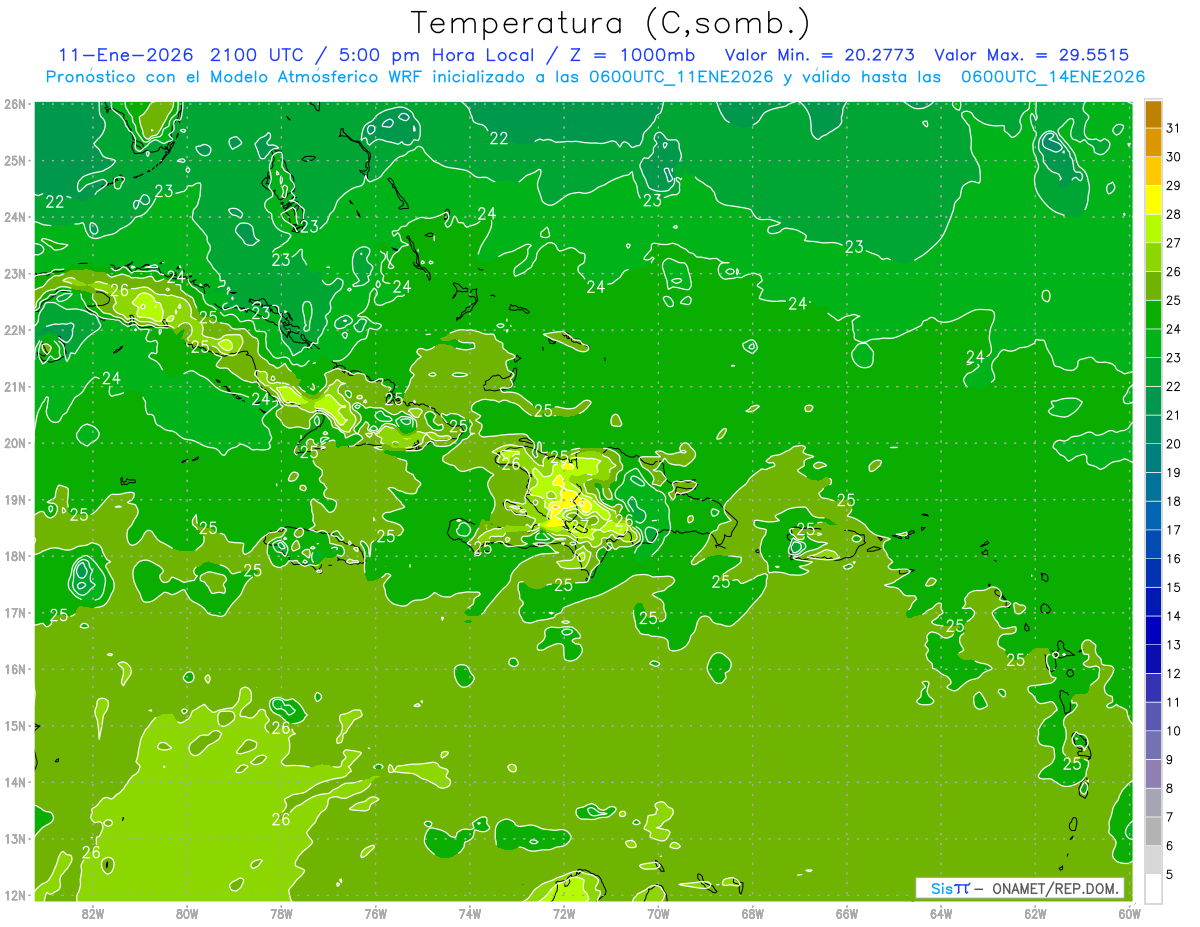Click the white bottom segment below 6
The height and width of the screenshot is (927, 1200).
1153,887
